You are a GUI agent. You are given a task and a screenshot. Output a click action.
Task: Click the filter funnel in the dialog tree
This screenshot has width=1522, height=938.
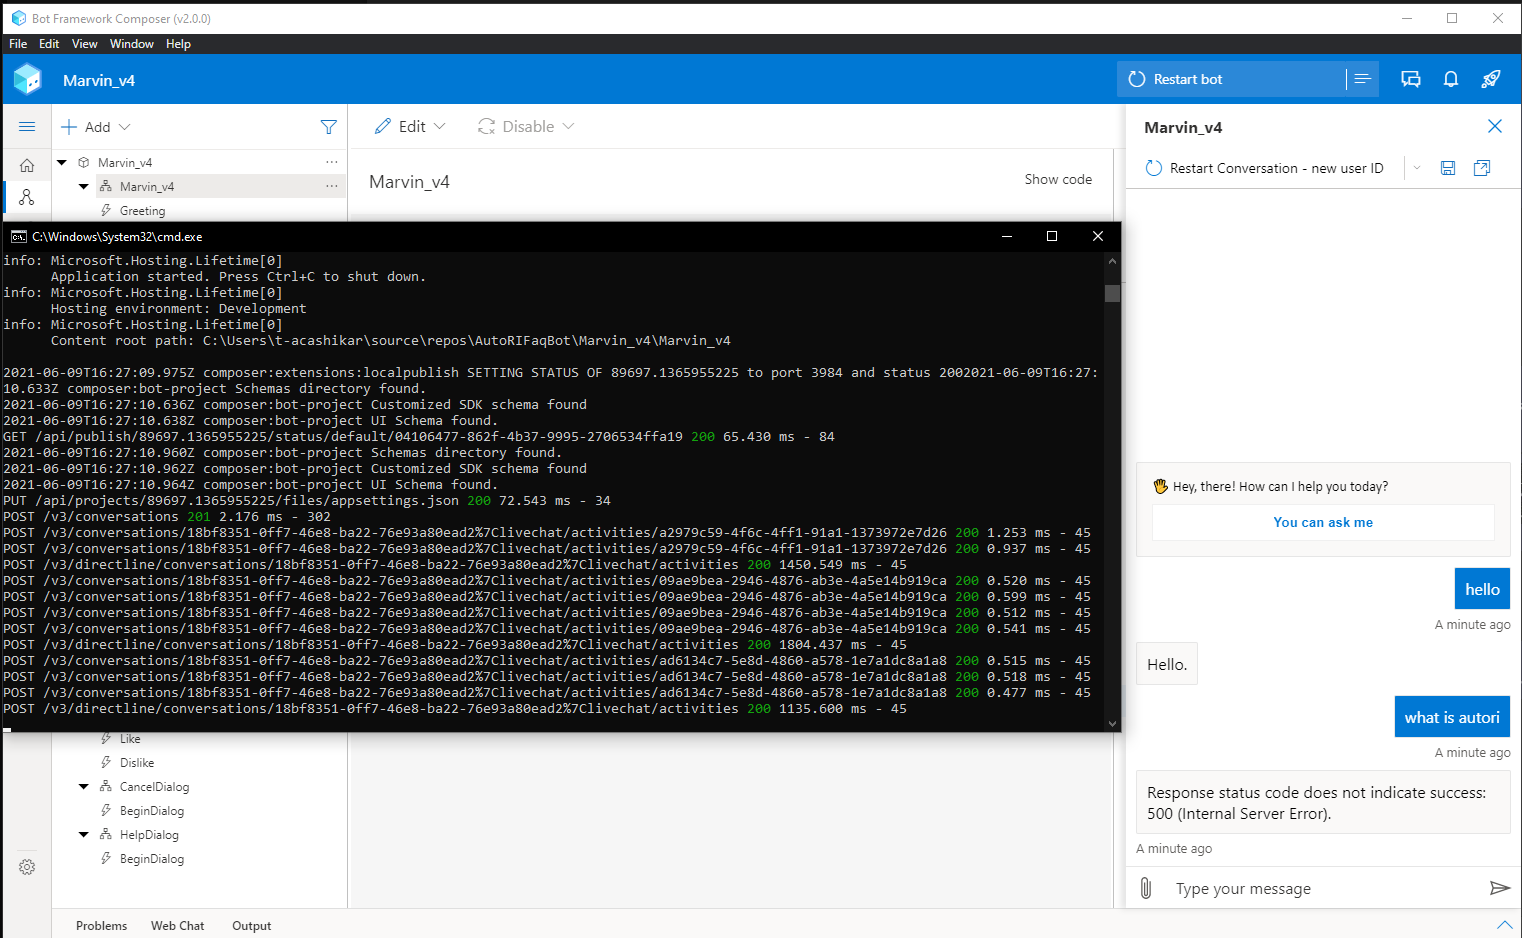coord(329,126)
